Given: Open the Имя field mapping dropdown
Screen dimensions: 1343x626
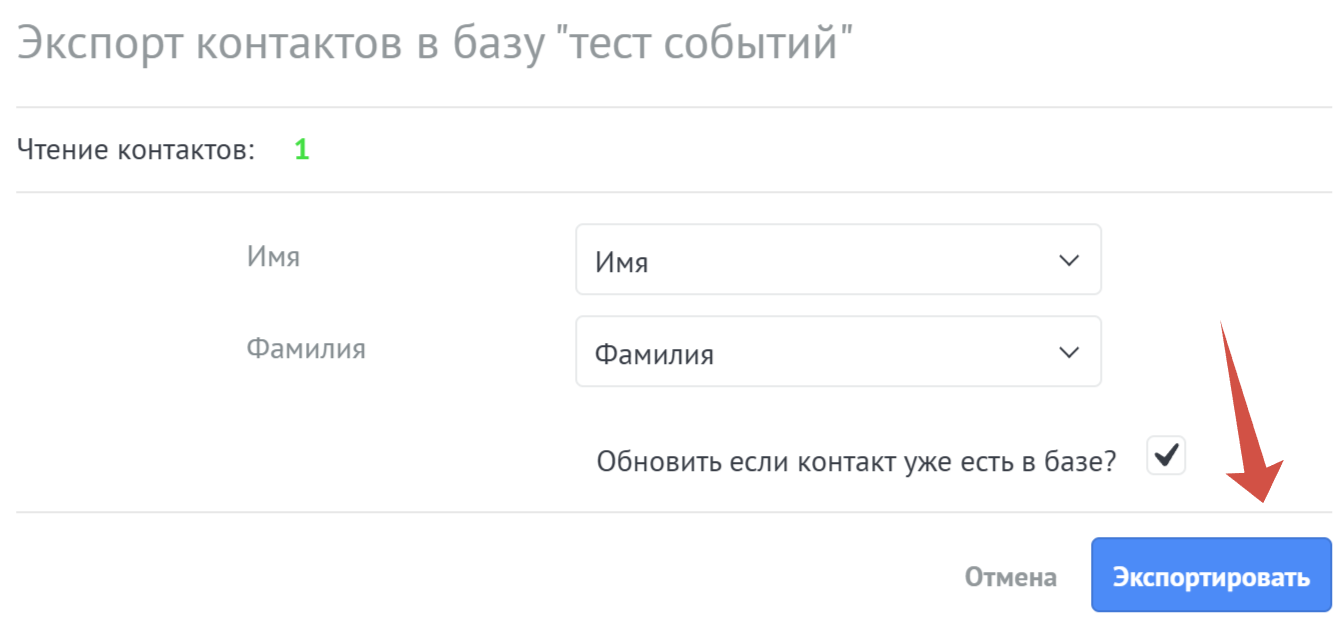Looking at the screenshot, I should click(838, 260).
